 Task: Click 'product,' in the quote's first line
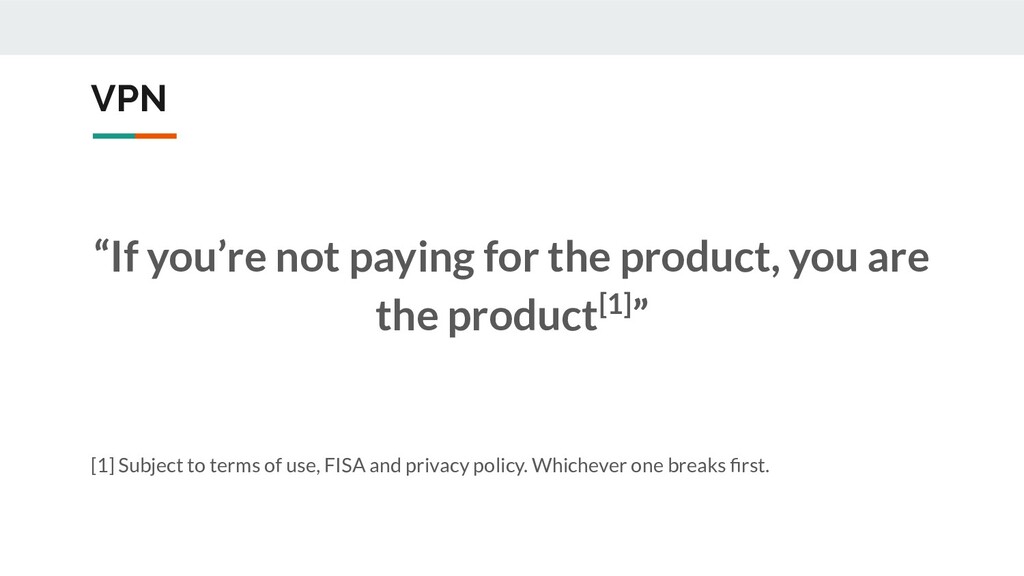700,259
